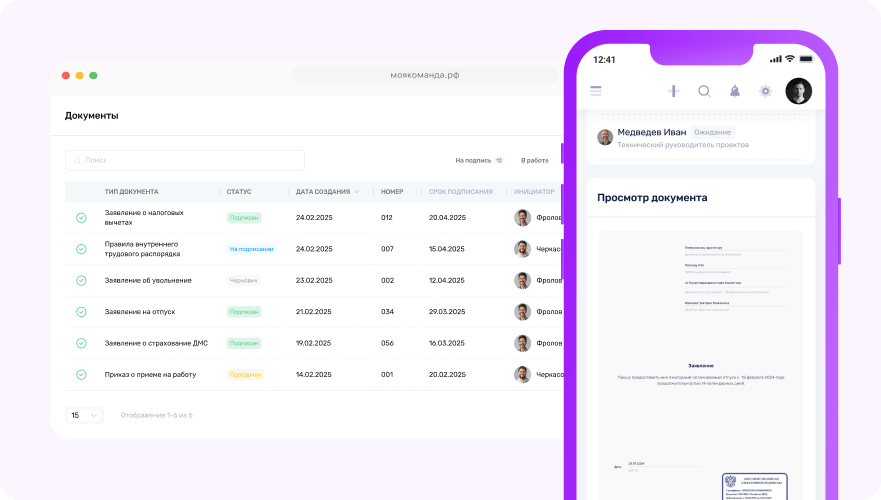Toggle check circle for Заявление на отпуск
The height and width of the screenshot is (500, 881).
click(x=81, y=312)
